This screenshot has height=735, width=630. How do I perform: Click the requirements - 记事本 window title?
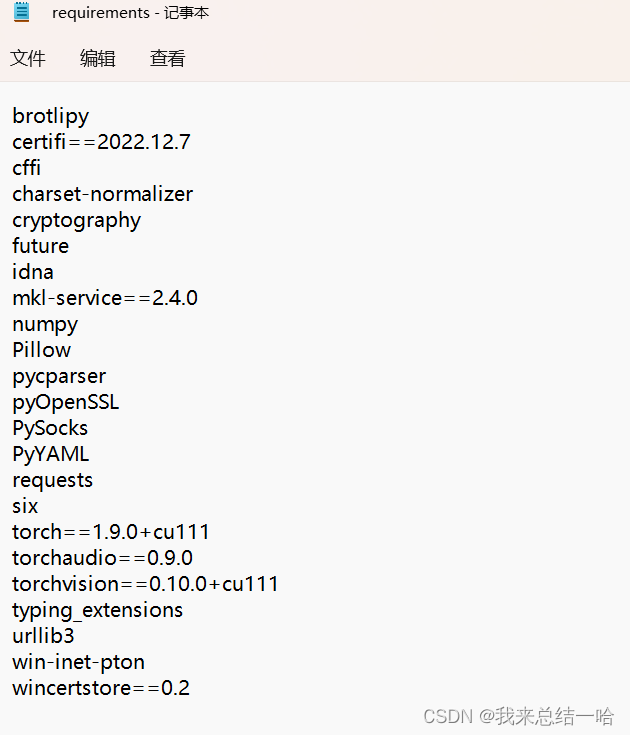(x=130, y=13)
